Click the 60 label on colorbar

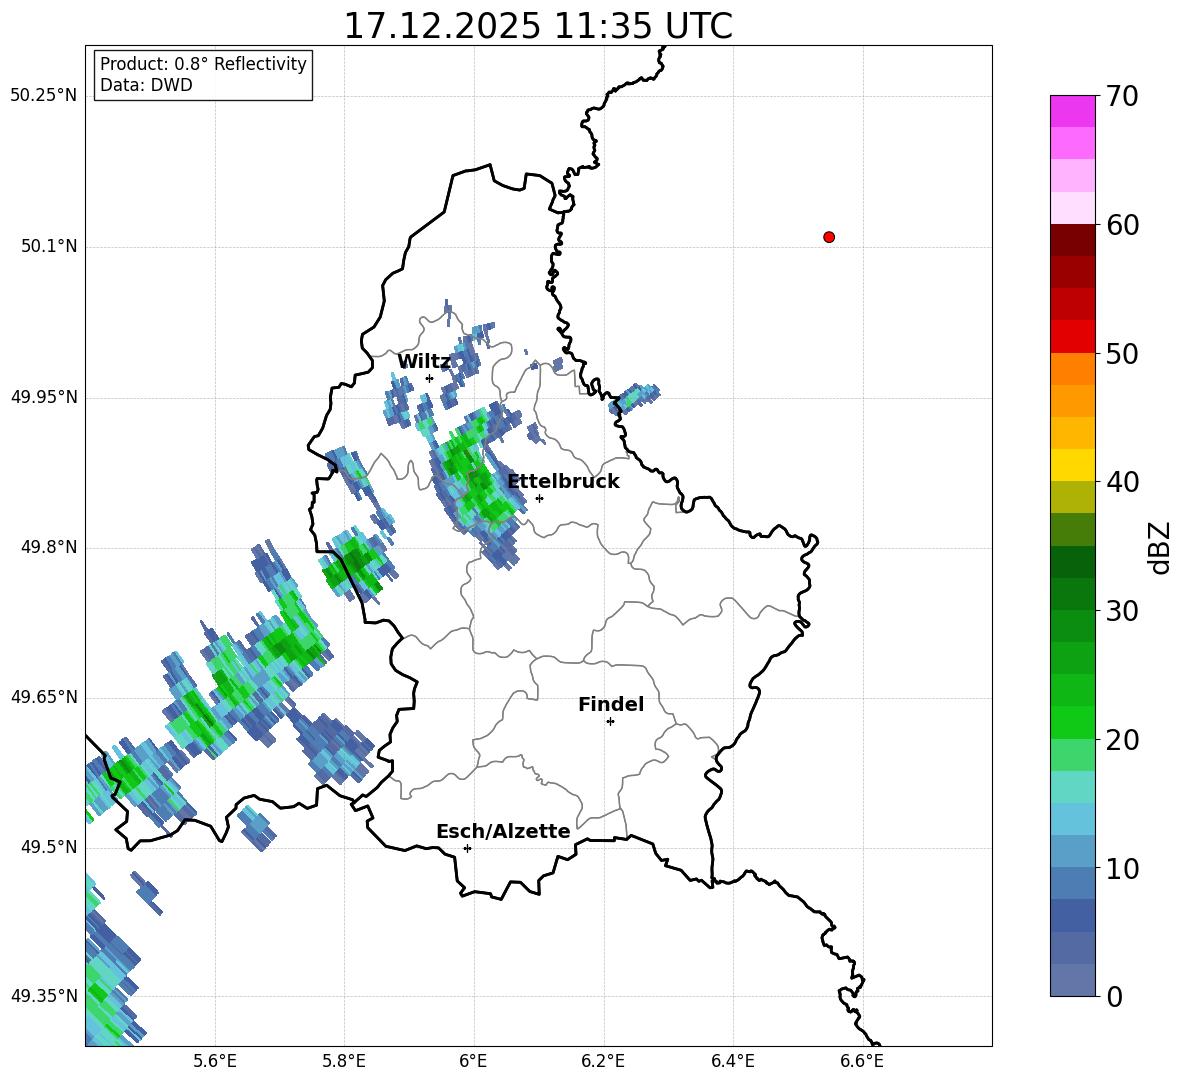[x=1122, y=225]
